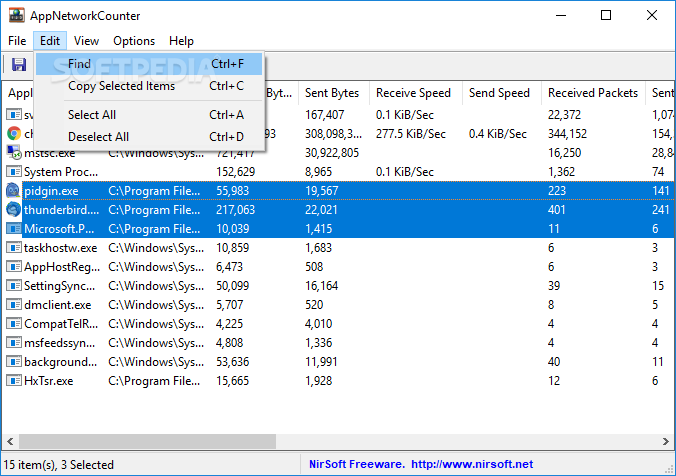
Task: Click the 152,629 received bytes cell
Action: (235, 172)
